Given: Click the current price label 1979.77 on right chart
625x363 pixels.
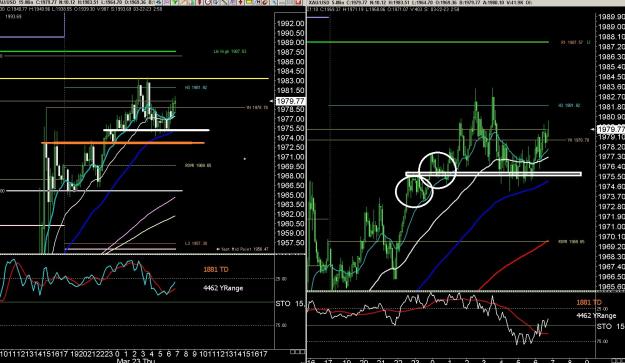Looking at the screenshot, I should point(611,129).
